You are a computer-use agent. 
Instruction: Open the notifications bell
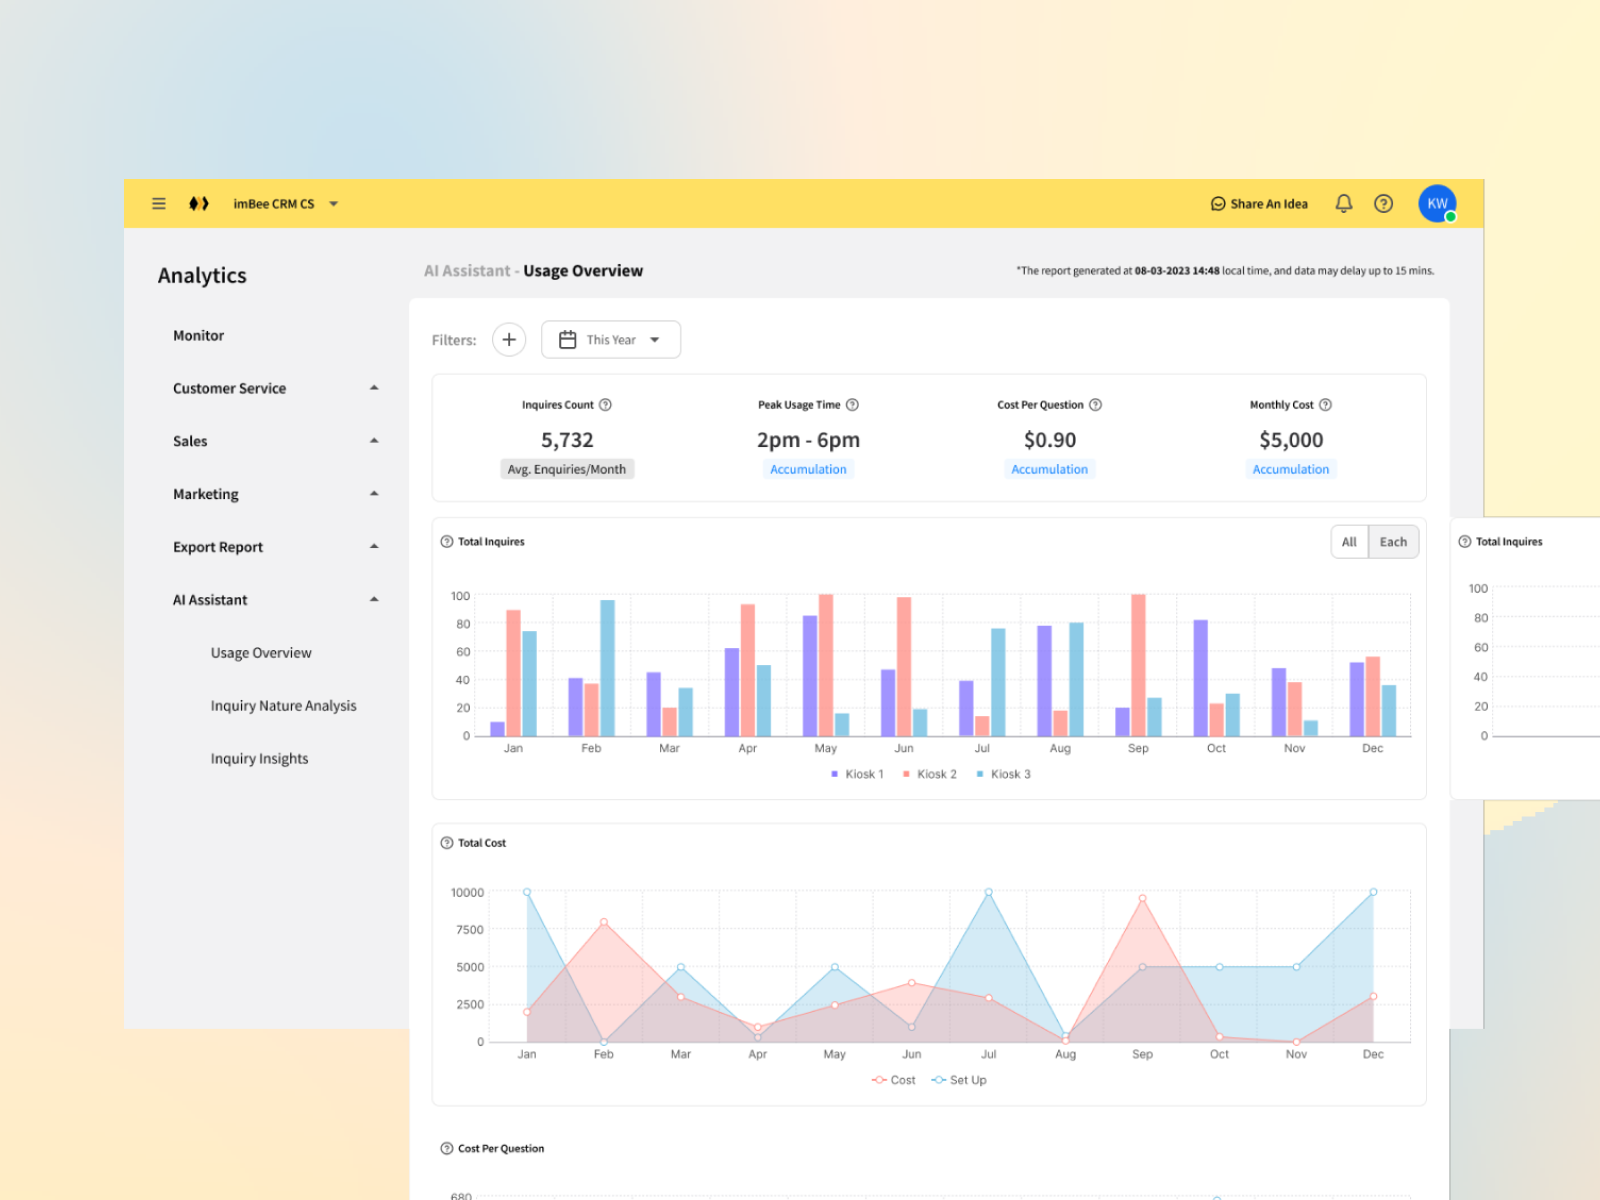[1343, 203]
